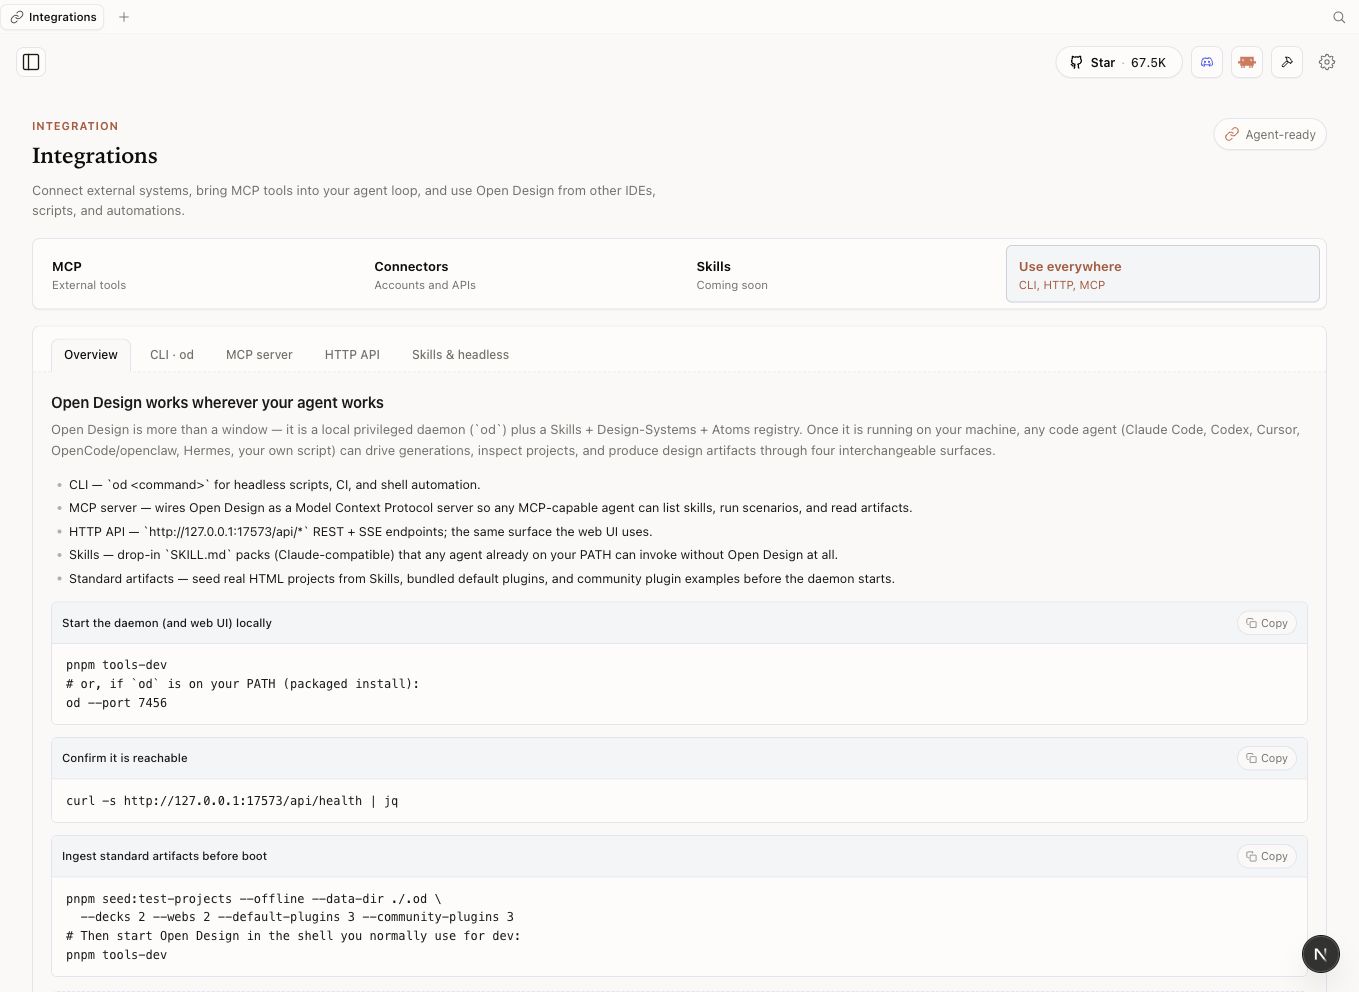Open the Discord community icon
The height and width of the screenshot is (992, 1359).
click(1207, 62)
